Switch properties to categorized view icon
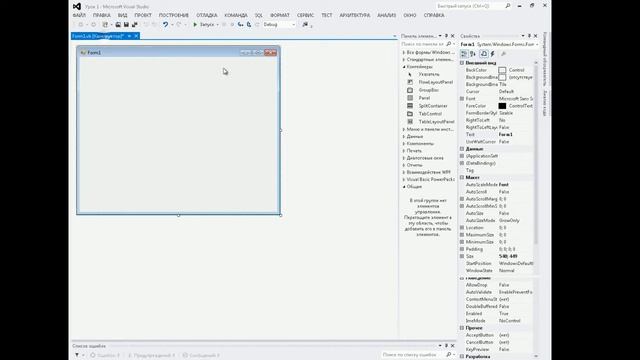The width and height of the screenshot is (640, 360). (x=464, y=54)
